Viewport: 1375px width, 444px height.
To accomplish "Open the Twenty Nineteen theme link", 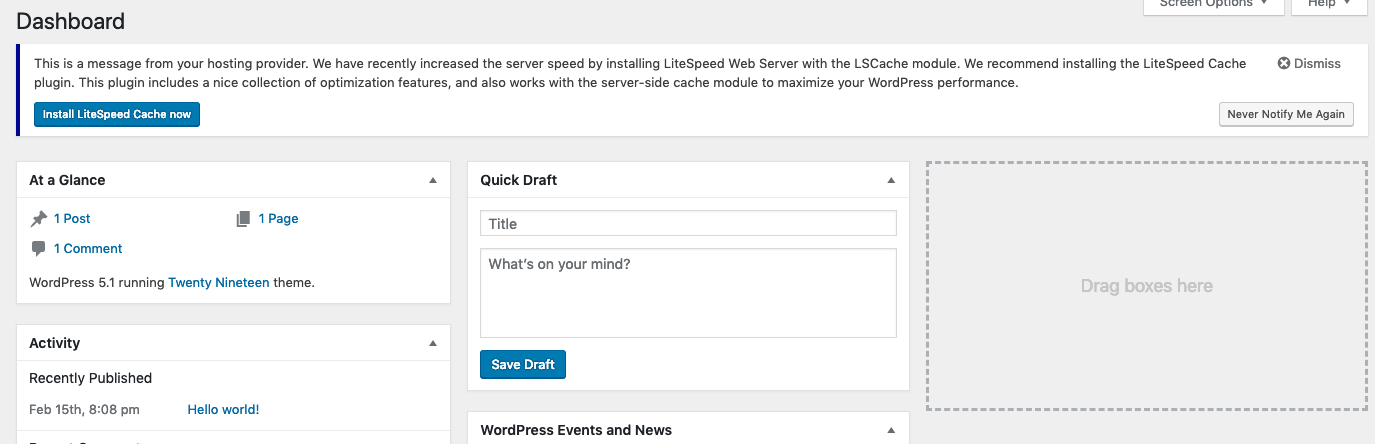I will click(218, 283).
